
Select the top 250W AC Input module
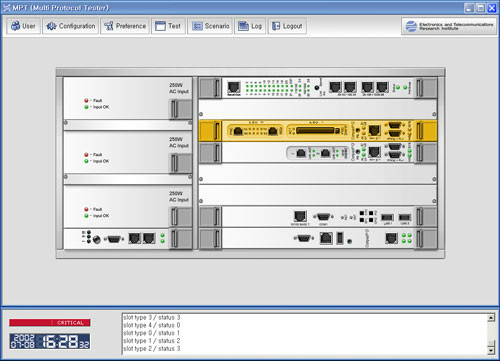pyautogui.click(x=128, y=98)
